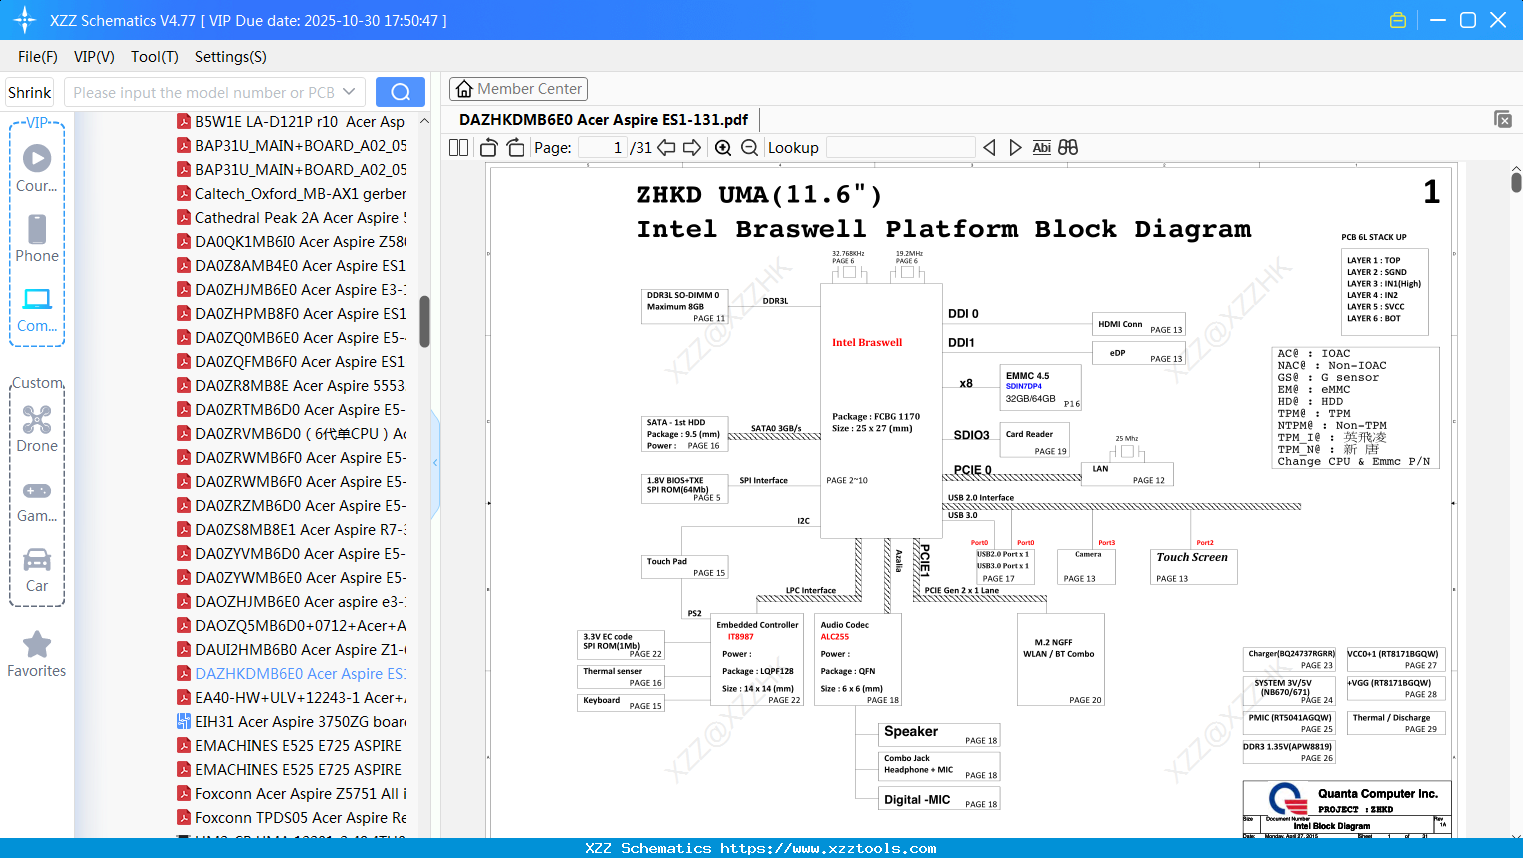Click the file list vertical scrollbar thumb

pyautogui.click(x=424, y=321)
